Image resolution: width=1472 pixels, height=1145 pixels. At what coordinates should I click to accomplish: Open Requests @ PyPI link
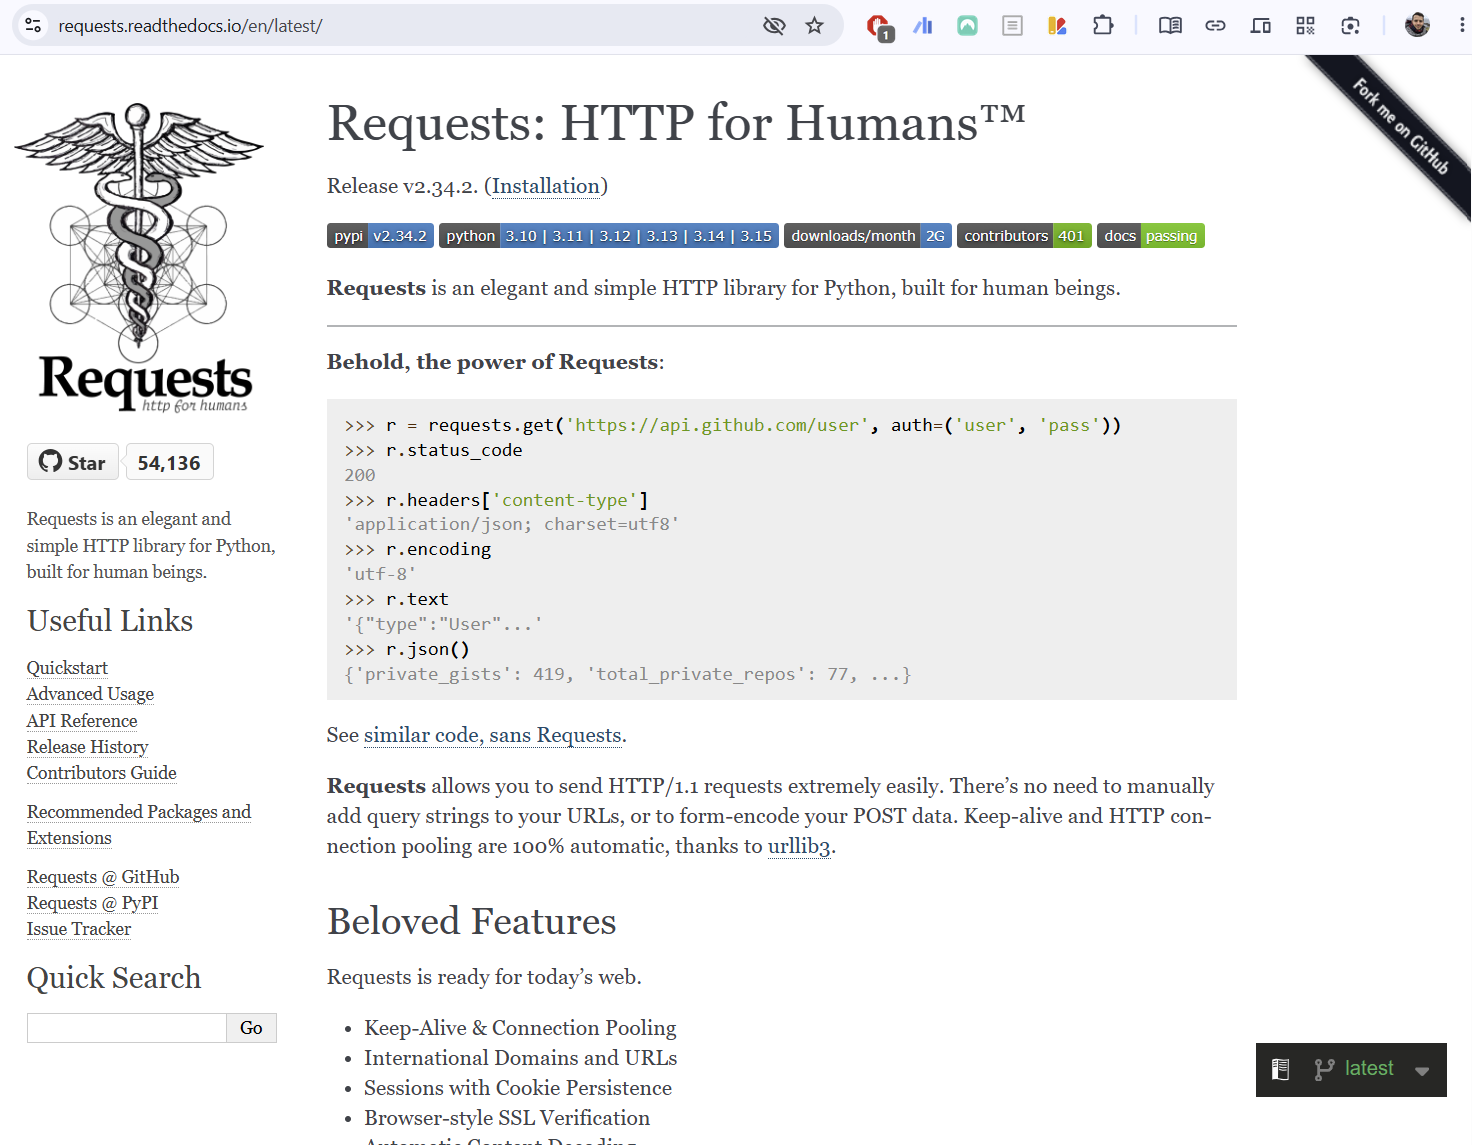point(92,903)
